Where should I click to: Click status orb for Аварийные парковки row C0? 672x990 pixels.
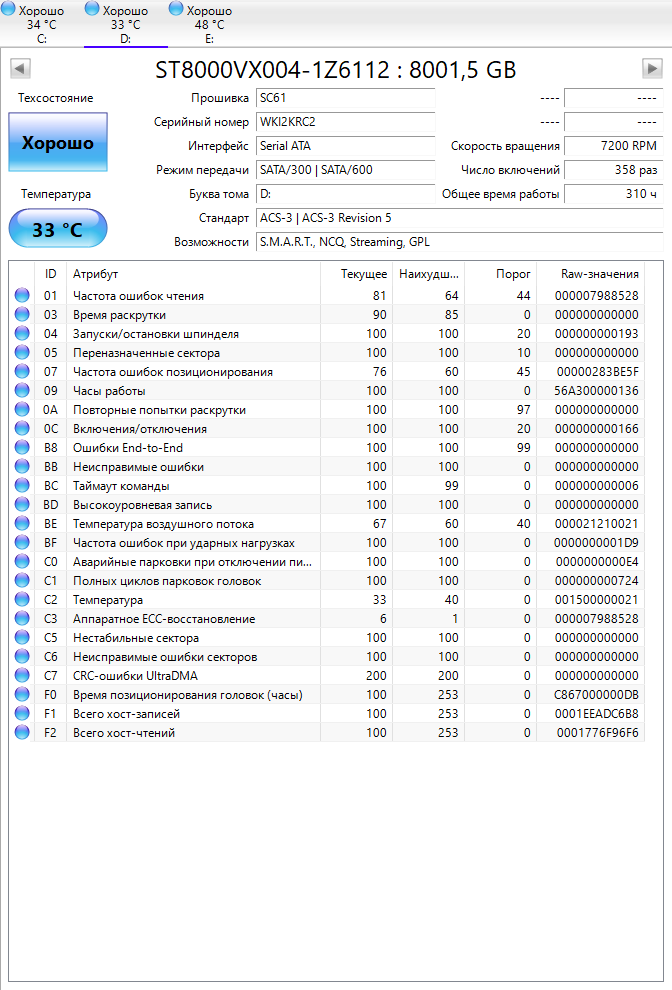click(x=22, y=561)
